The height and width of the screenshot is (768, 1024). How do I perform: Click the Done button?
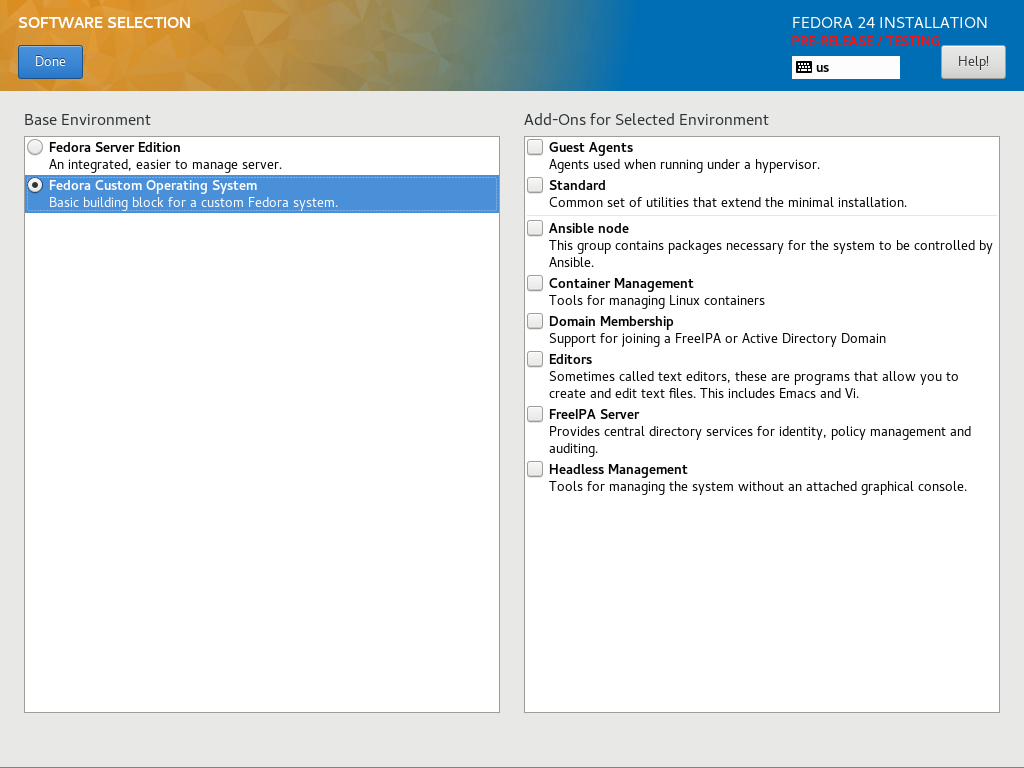50,62
